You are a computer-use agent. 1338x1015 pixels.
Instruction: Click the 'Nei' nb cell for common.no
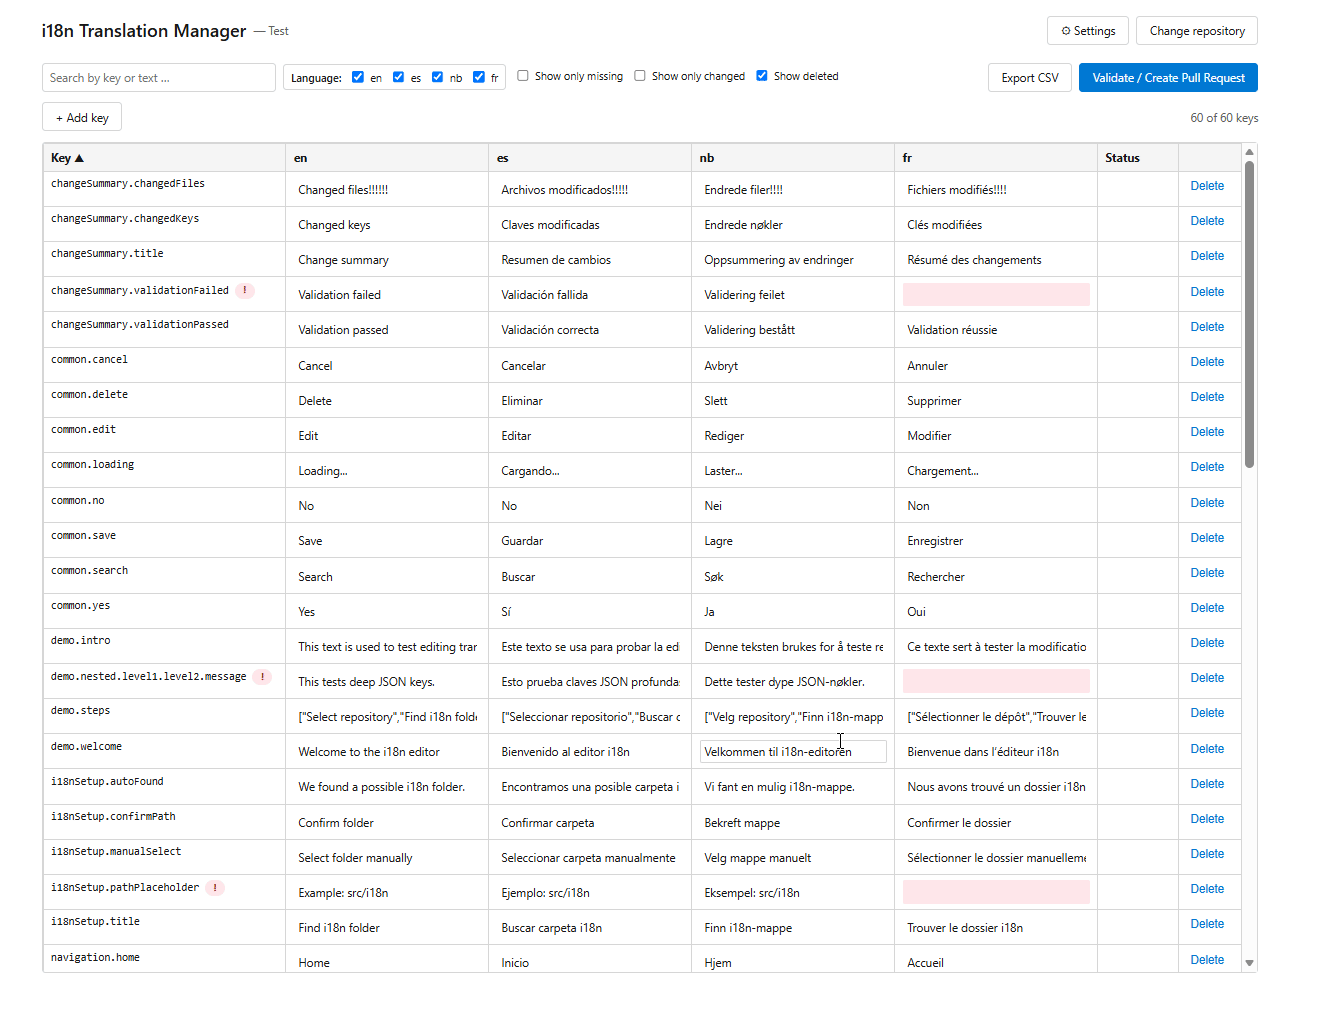point(793,505)
